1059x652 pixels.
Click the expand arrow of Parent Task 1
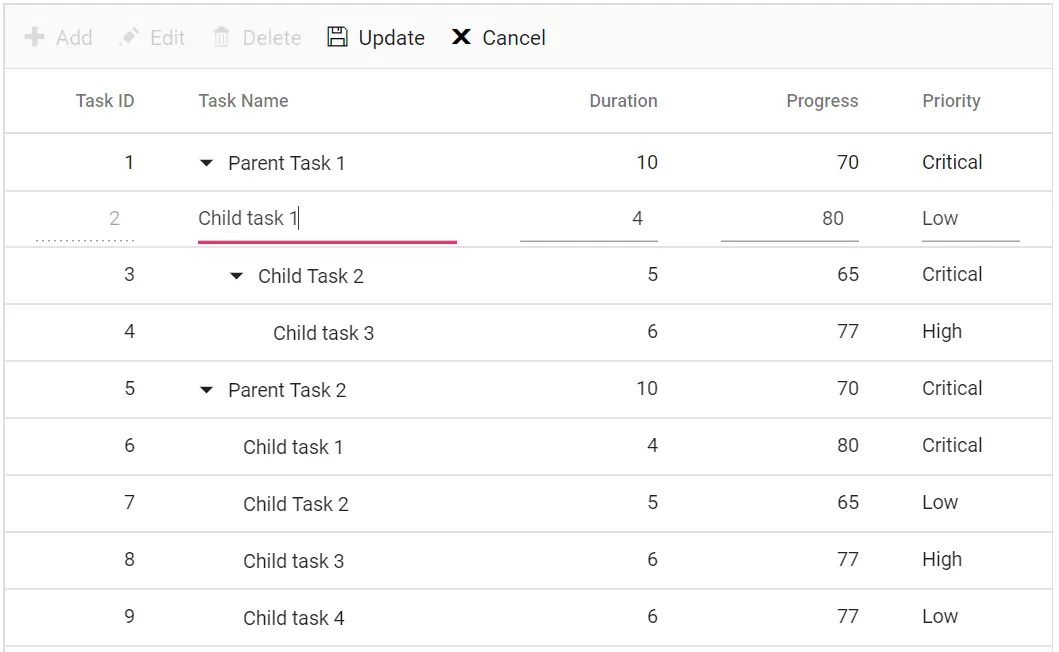206,162
